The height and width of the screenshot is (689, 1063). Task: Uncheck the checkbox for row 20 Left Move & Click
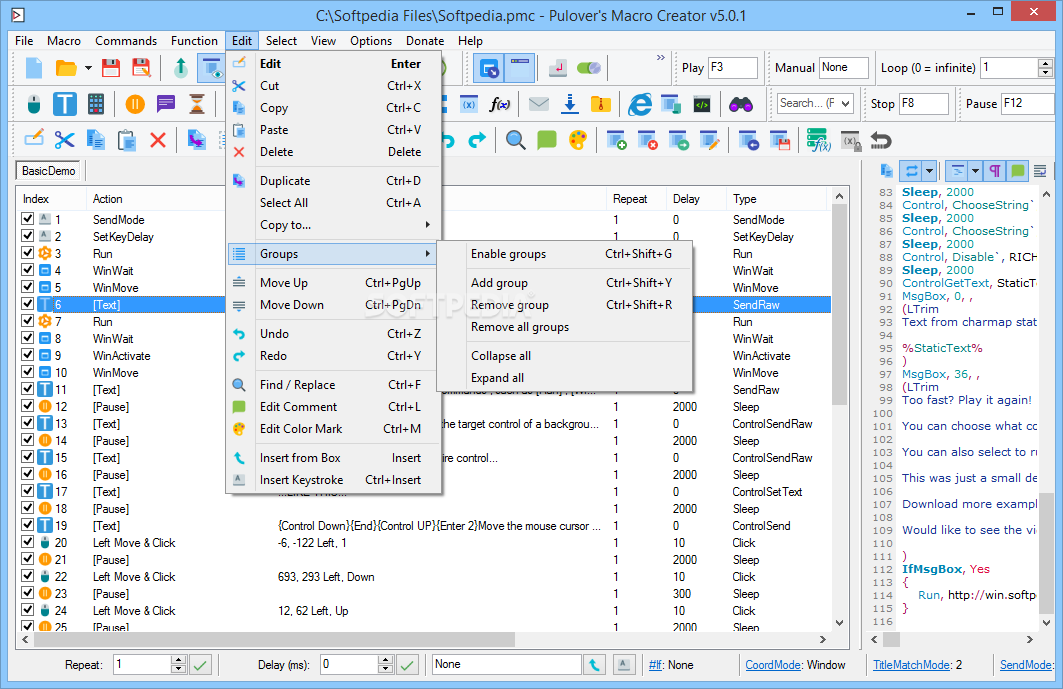tap(27, 542)
